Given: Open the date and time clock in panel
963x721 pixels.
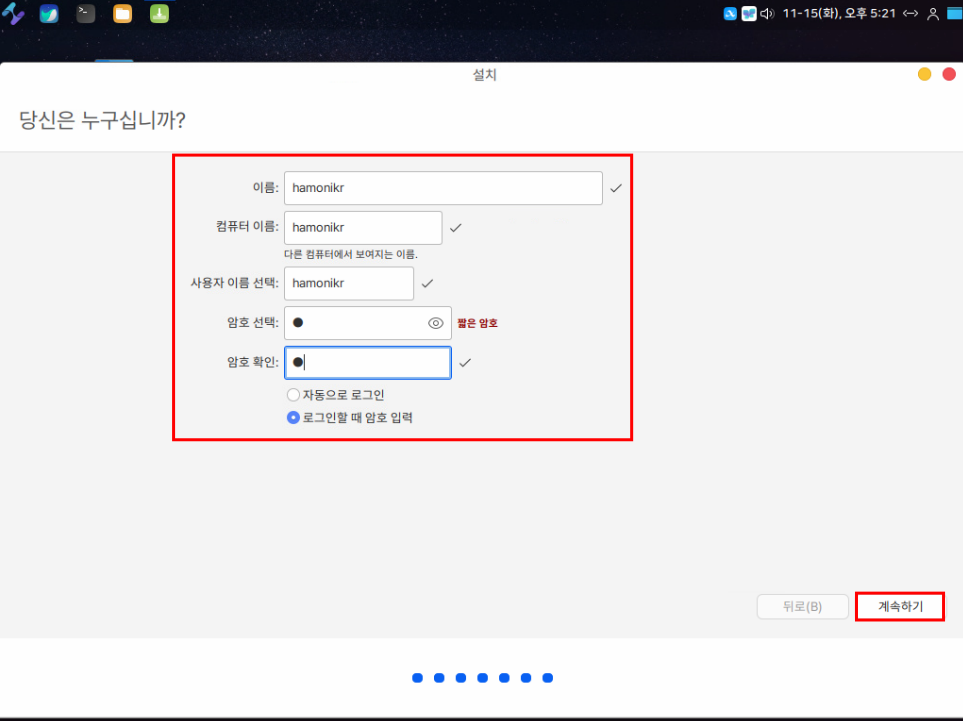Looking at the screenshot, I should click(825, 14).
